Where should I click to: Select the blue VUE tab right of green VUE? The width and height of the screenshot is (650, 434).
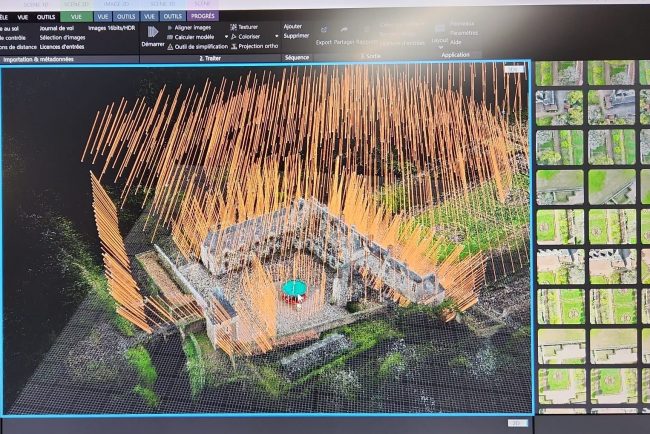pyautogui.click(x=102, y=17)
